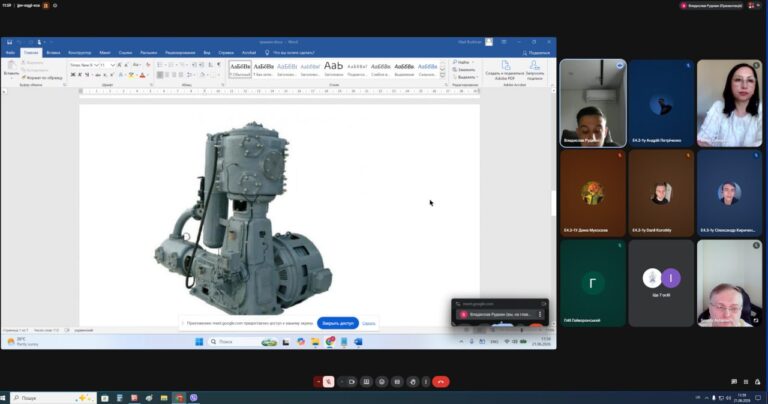Unmute the microphone in Meet controls
This screenshot has height=404, width=768.
click(329, 381)
